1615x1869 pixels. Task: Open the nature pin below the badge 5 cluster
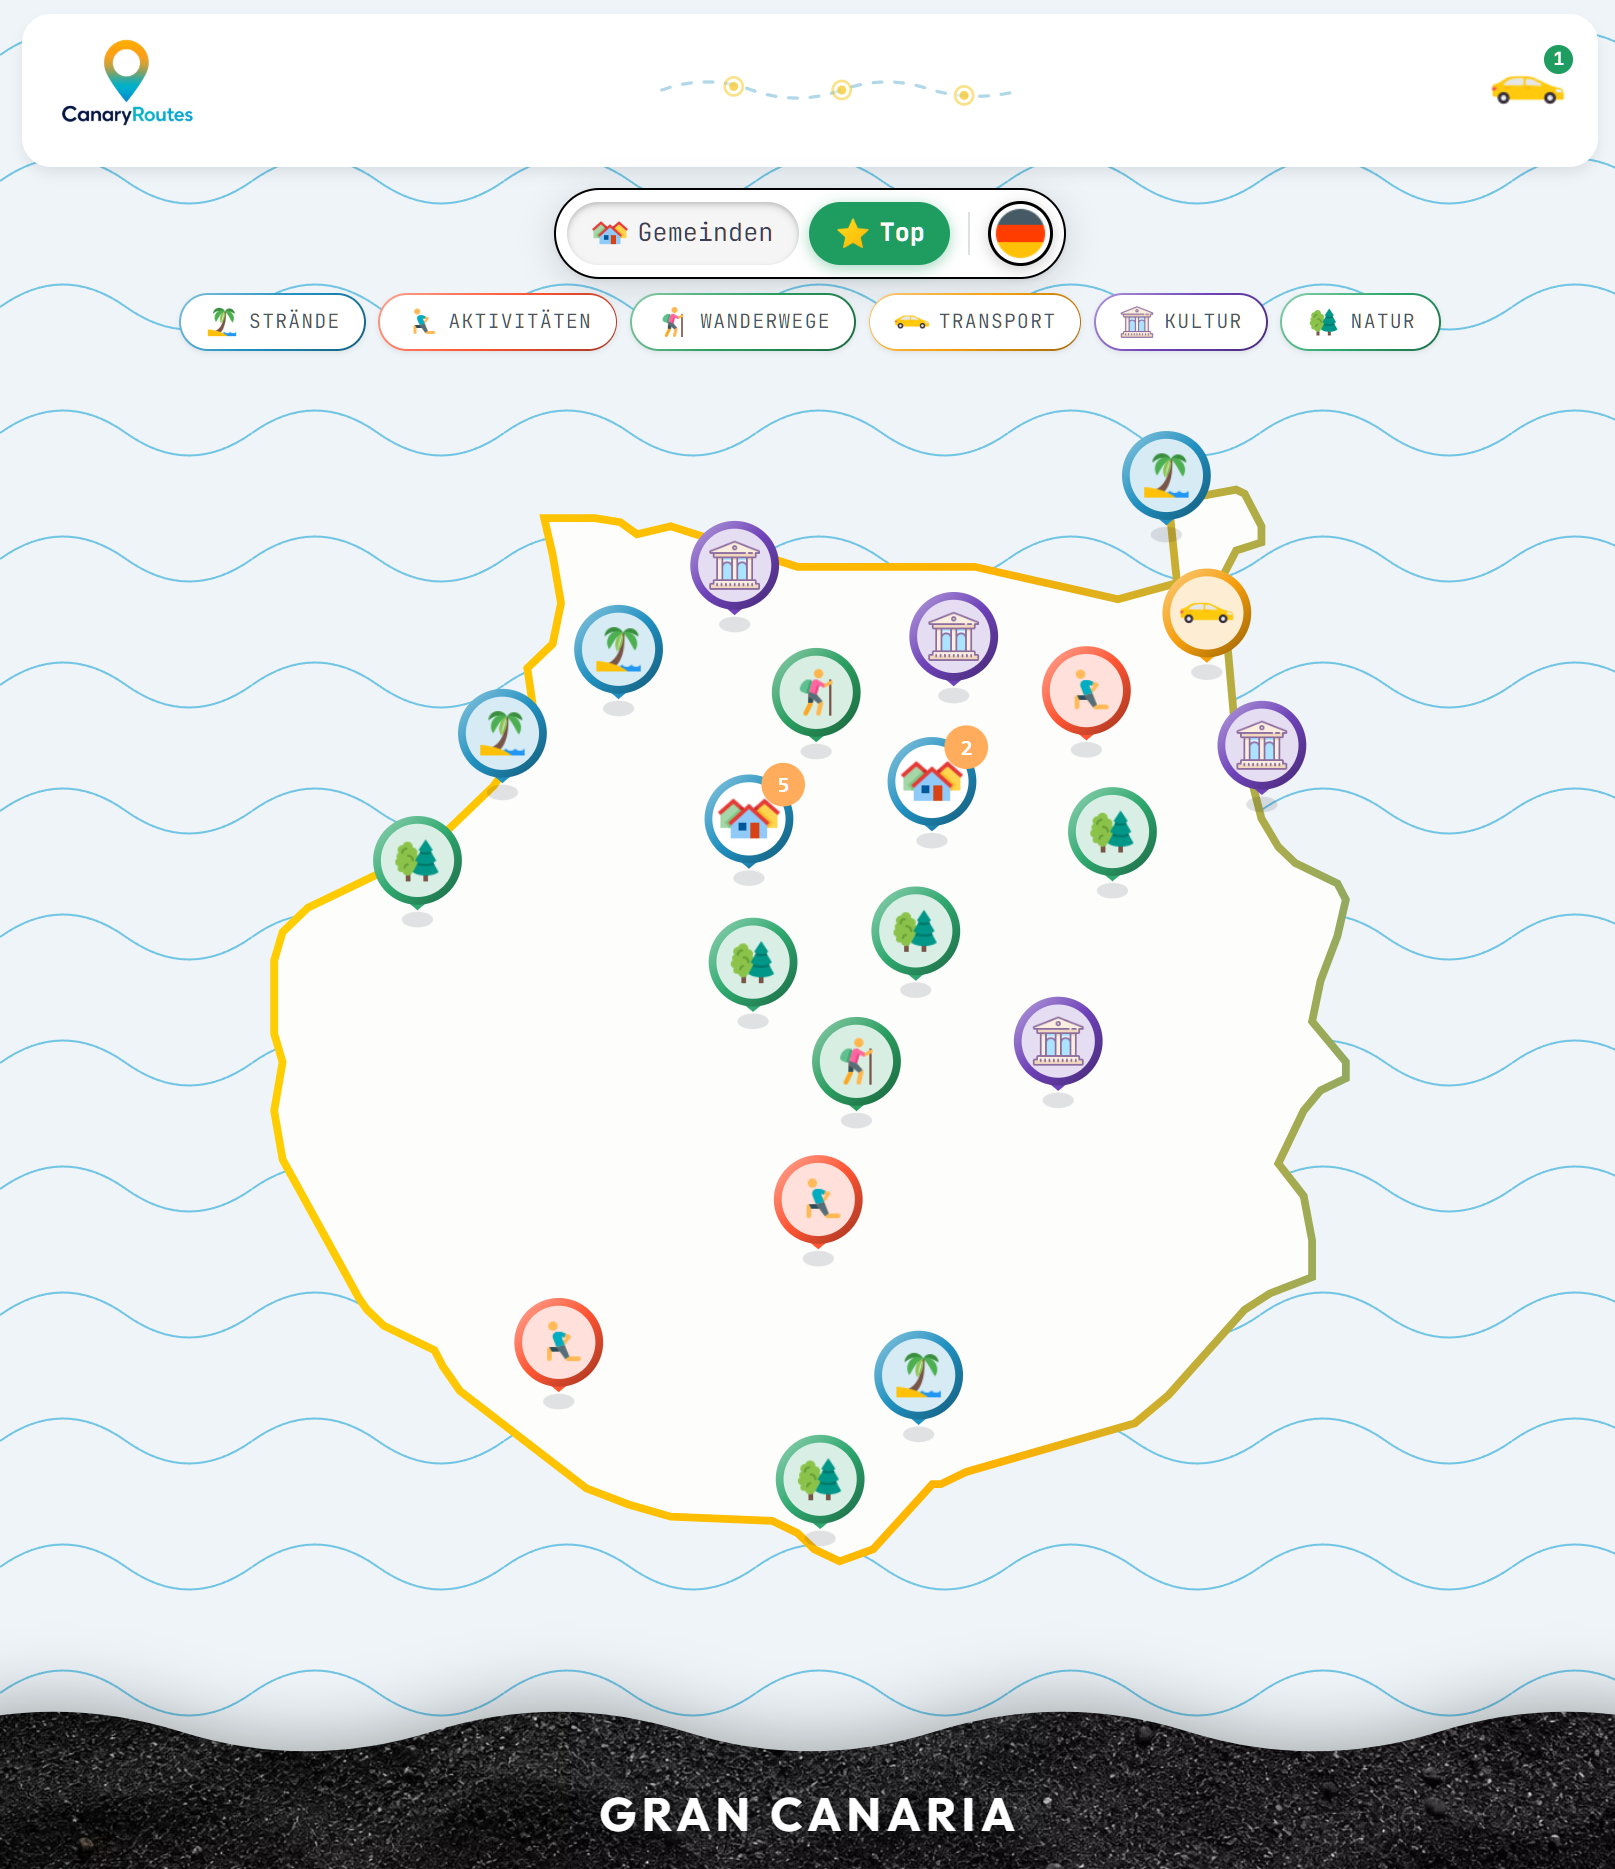coord(753,963)
